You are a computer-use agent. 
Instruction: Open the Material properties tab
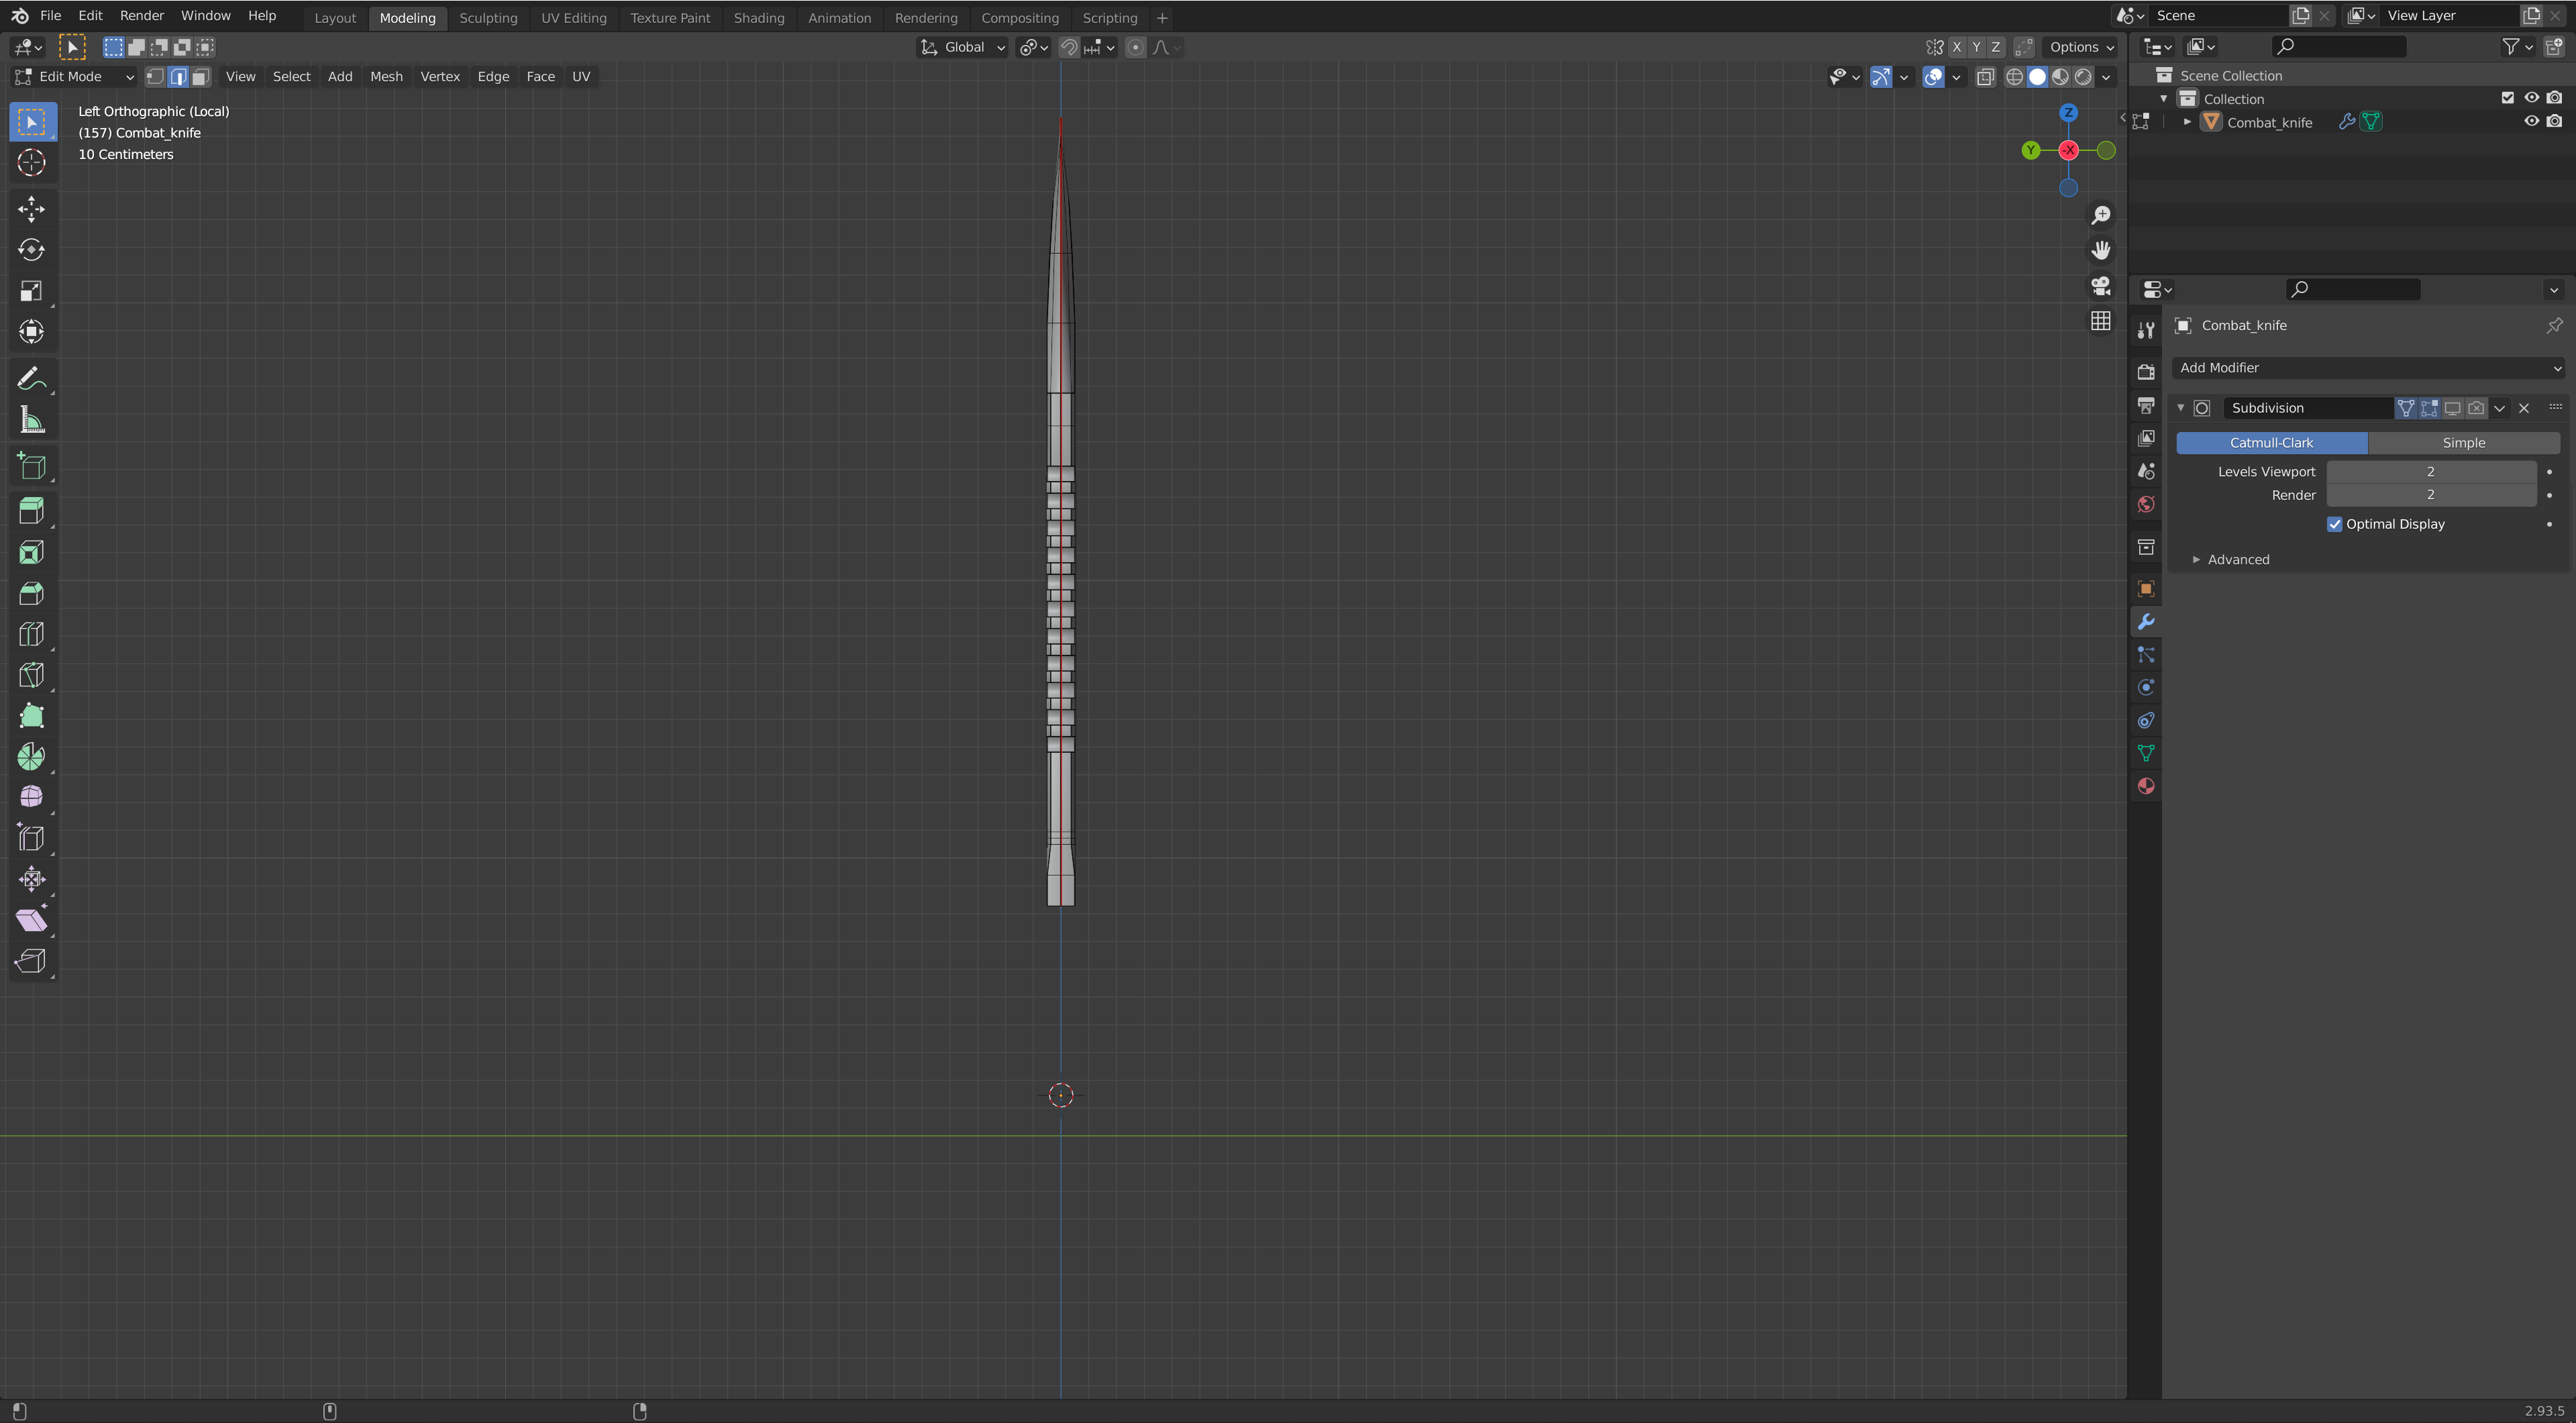pyautogui.click(x=2146, y=786)
